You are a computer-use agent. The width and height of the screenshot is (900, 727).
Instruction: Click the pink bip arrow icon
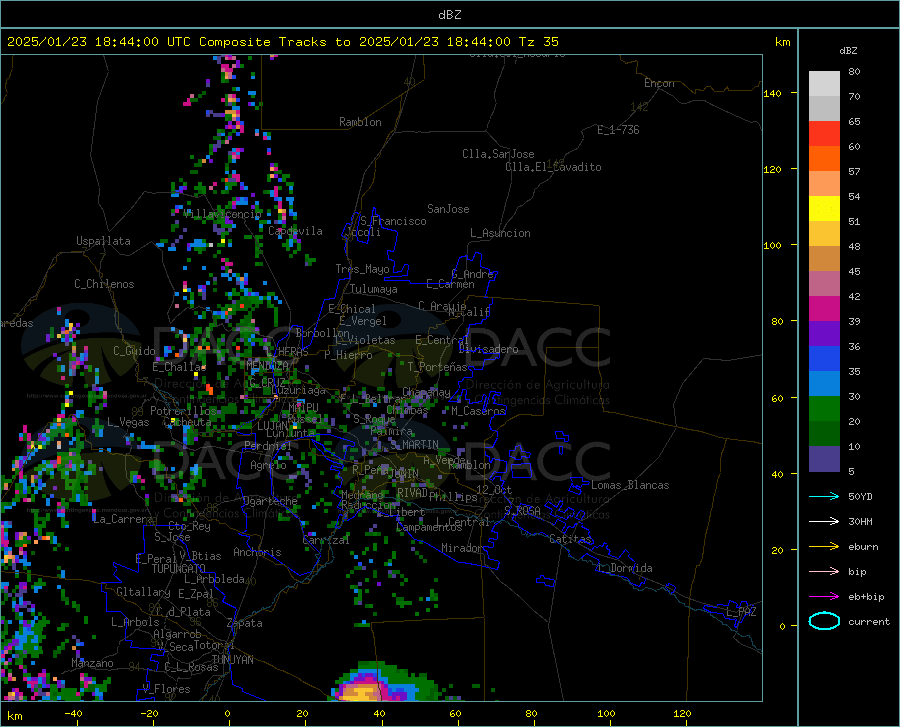pos(824,572)
